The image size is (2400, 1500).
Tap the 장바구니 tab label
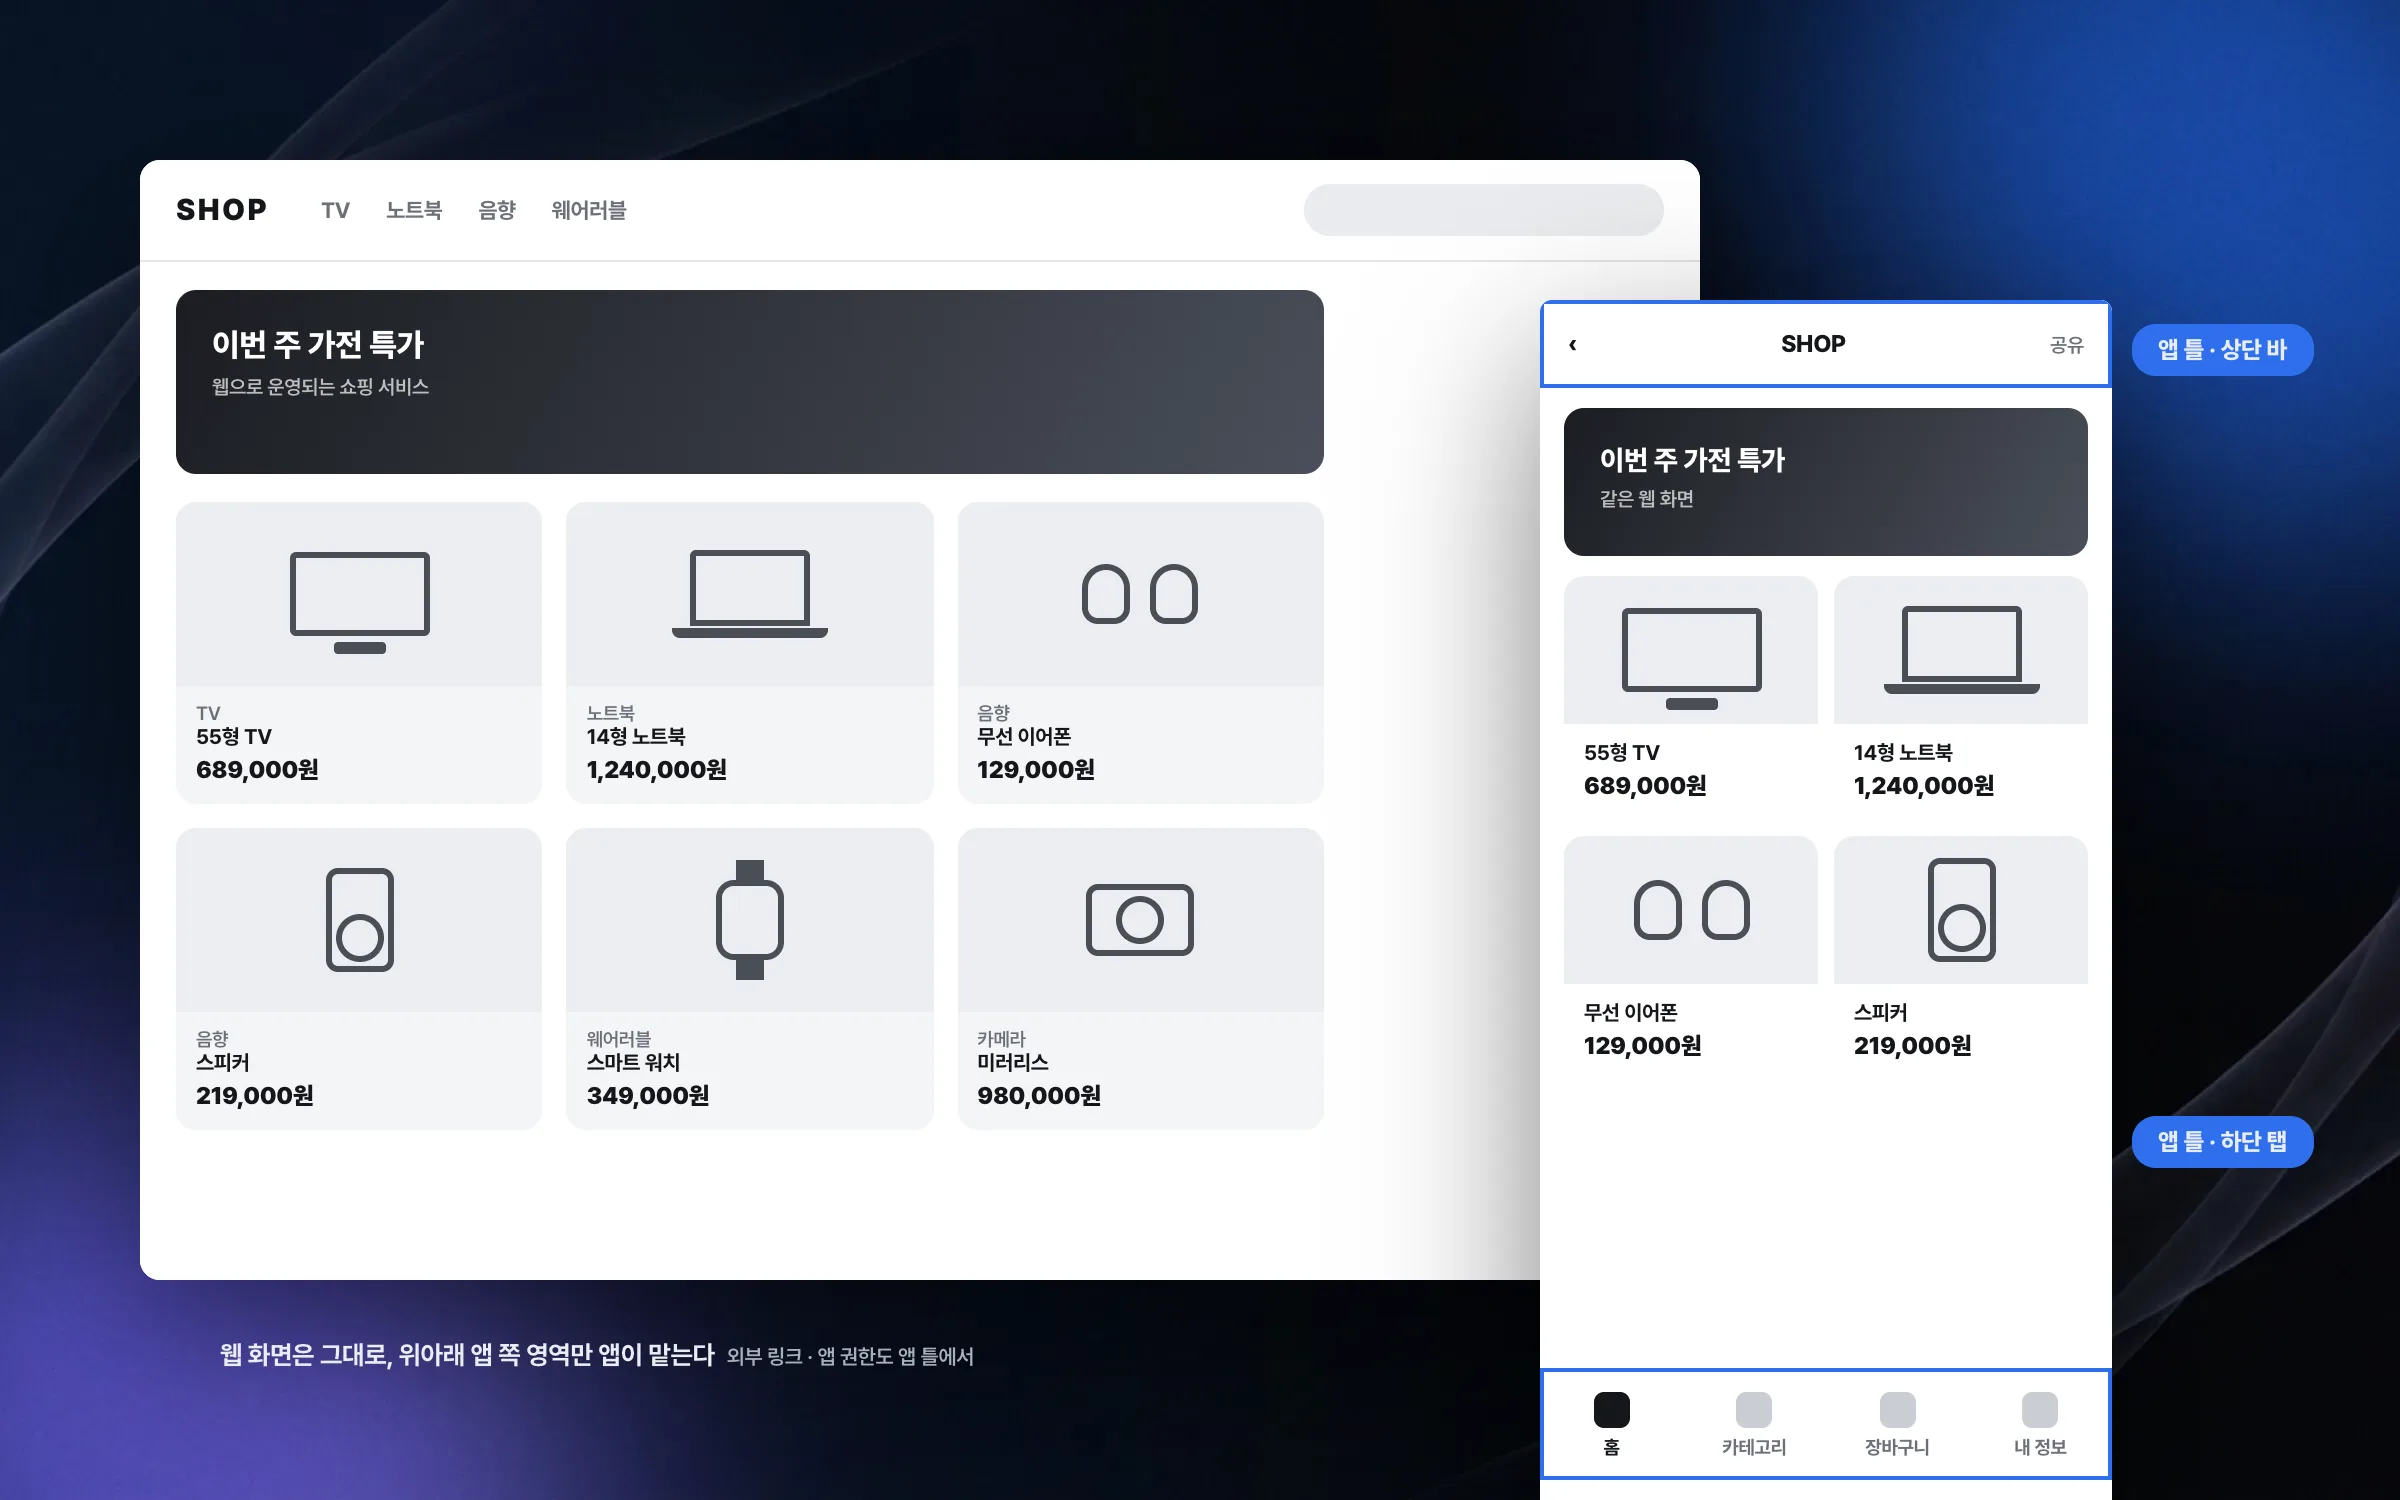coord(1897,1447)
